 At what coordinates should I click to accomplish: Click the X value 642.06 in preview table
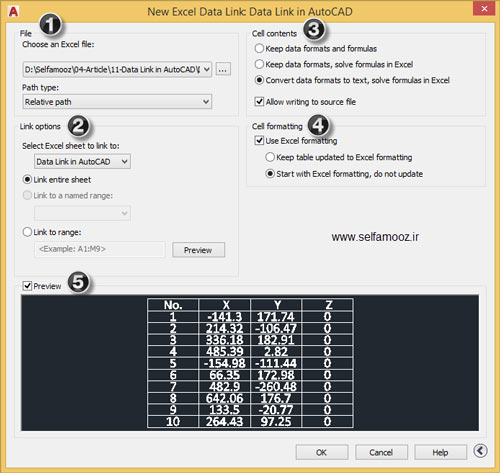[224, 398]
